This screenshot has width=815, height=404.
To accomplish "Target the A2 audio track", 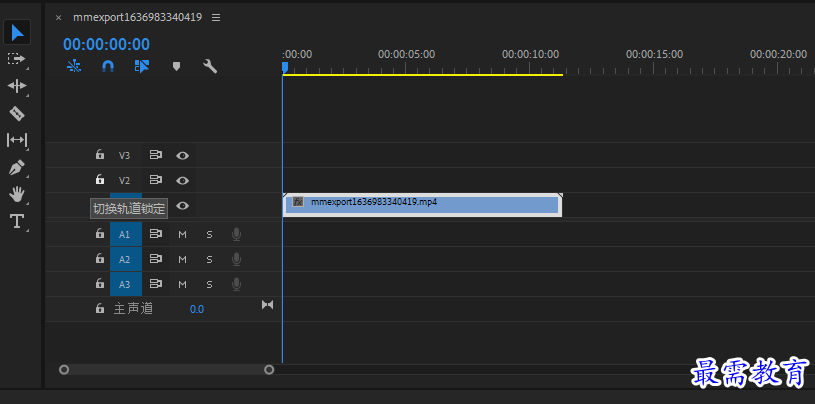I will (126, 259).
